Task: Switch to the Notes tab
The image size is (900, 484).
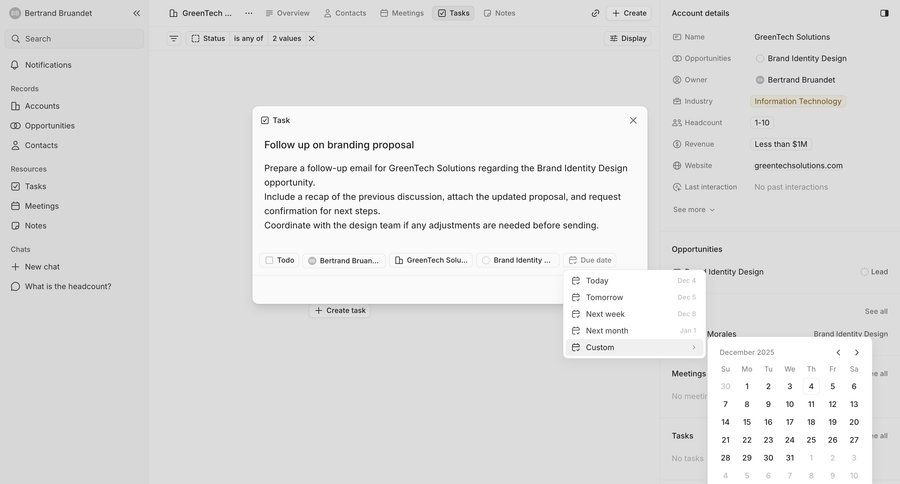Action: coord(499,13)
